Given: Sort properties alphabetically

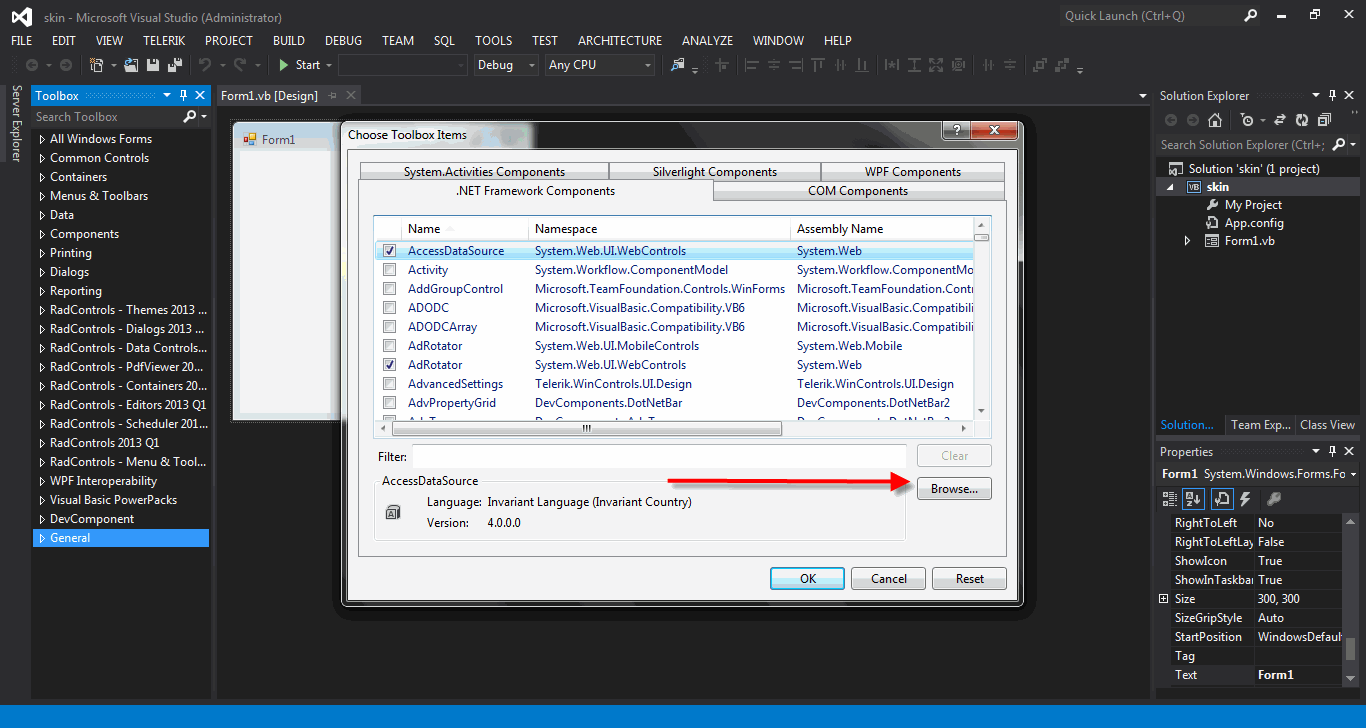Looking at the screenshot, I should (1194, 498).
